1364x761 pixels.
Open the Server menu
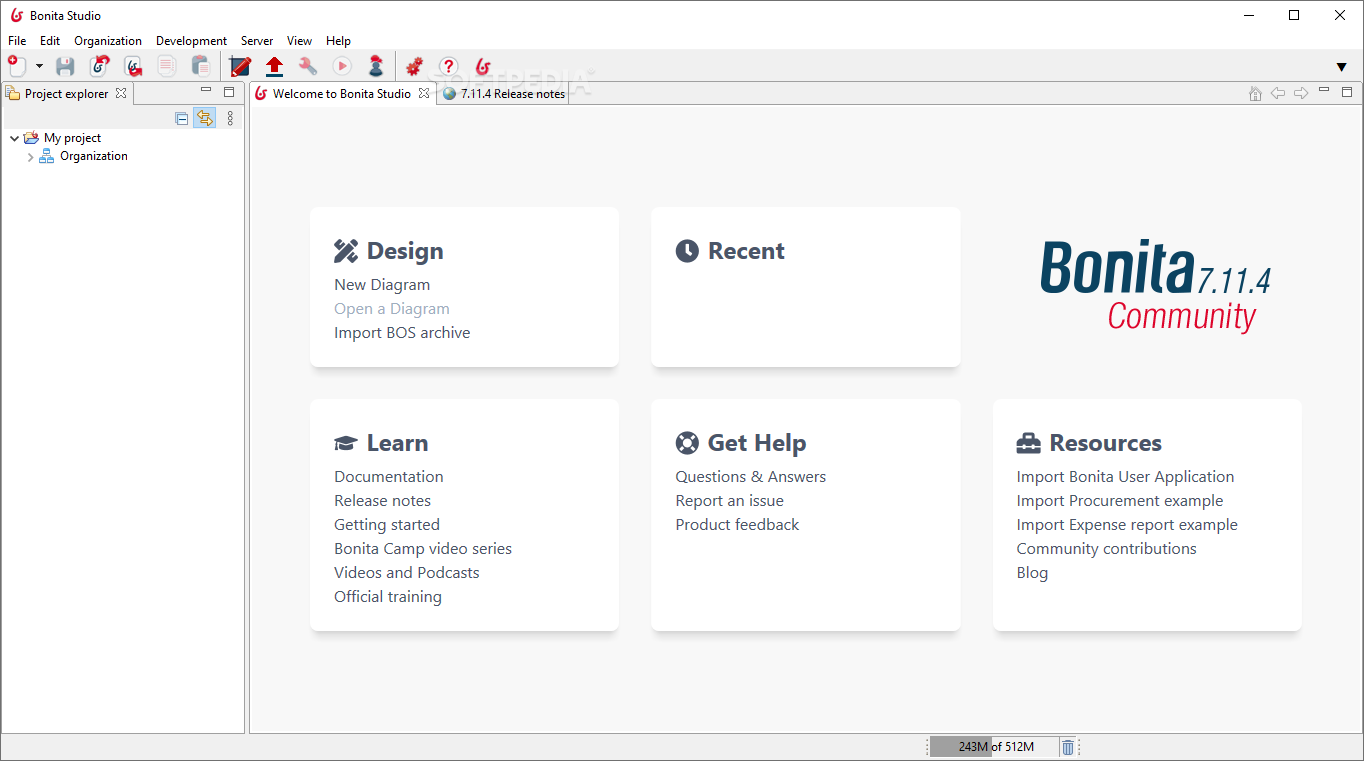[257, 41]
